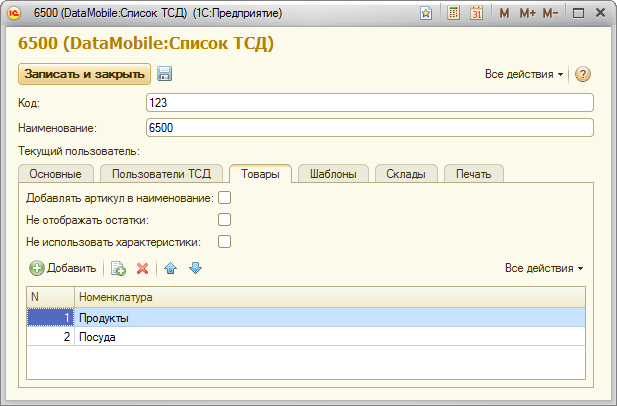Move row down with blue arrow
The width and height of the screenshot is (617, 406).
(195, 268)
